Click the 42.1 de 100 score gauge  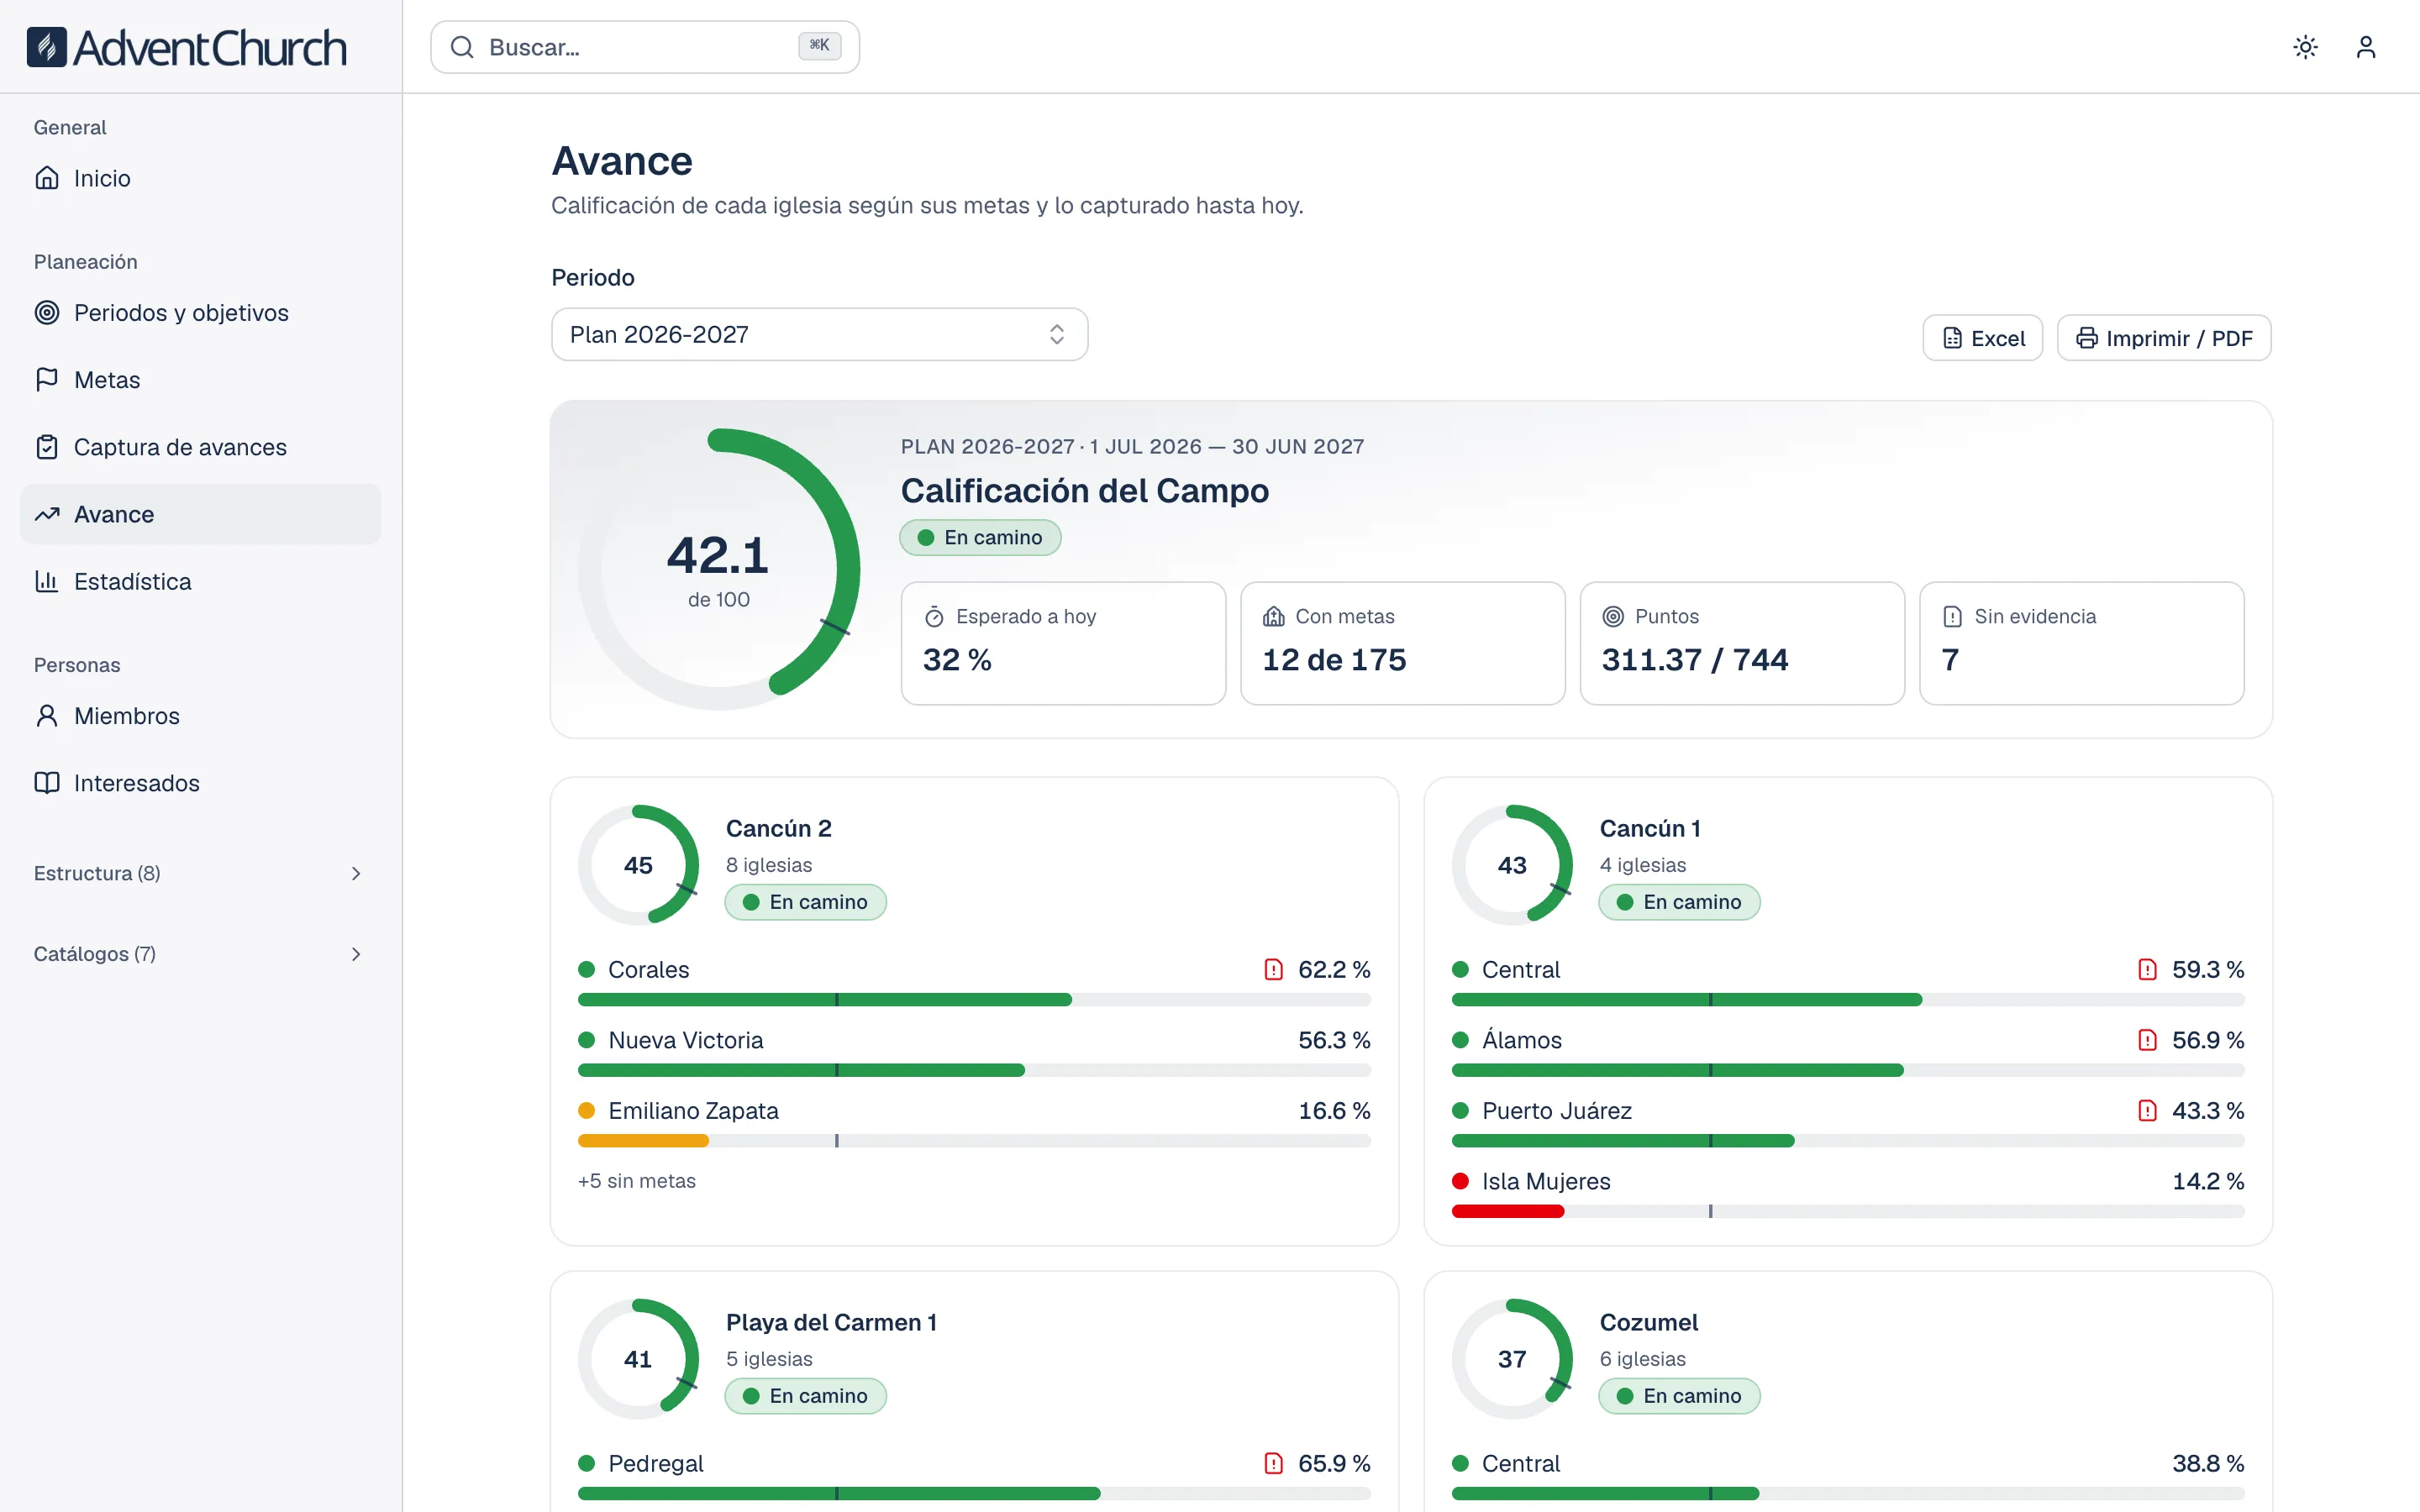coord(718,569)
